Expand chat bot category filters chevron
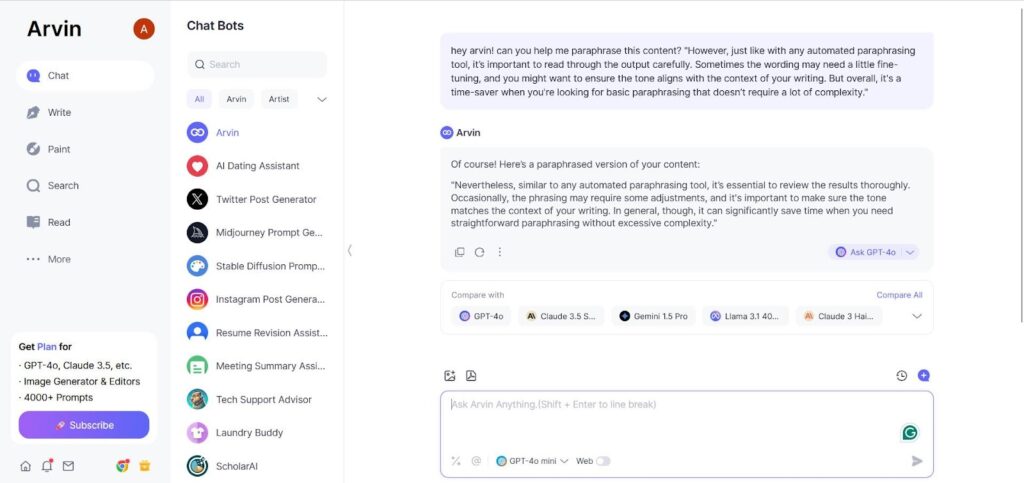This screenshot has height=483, width=1024. 321,99
